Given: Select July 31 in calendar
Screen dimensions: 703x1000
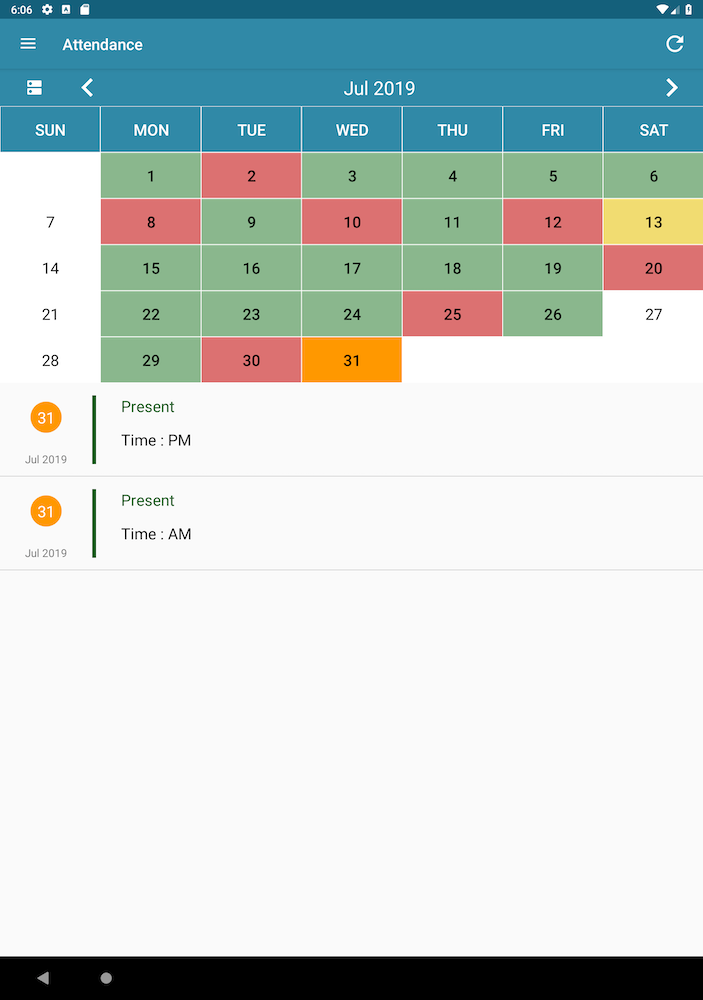Looking at the screenshot, I should coord(352,360).
